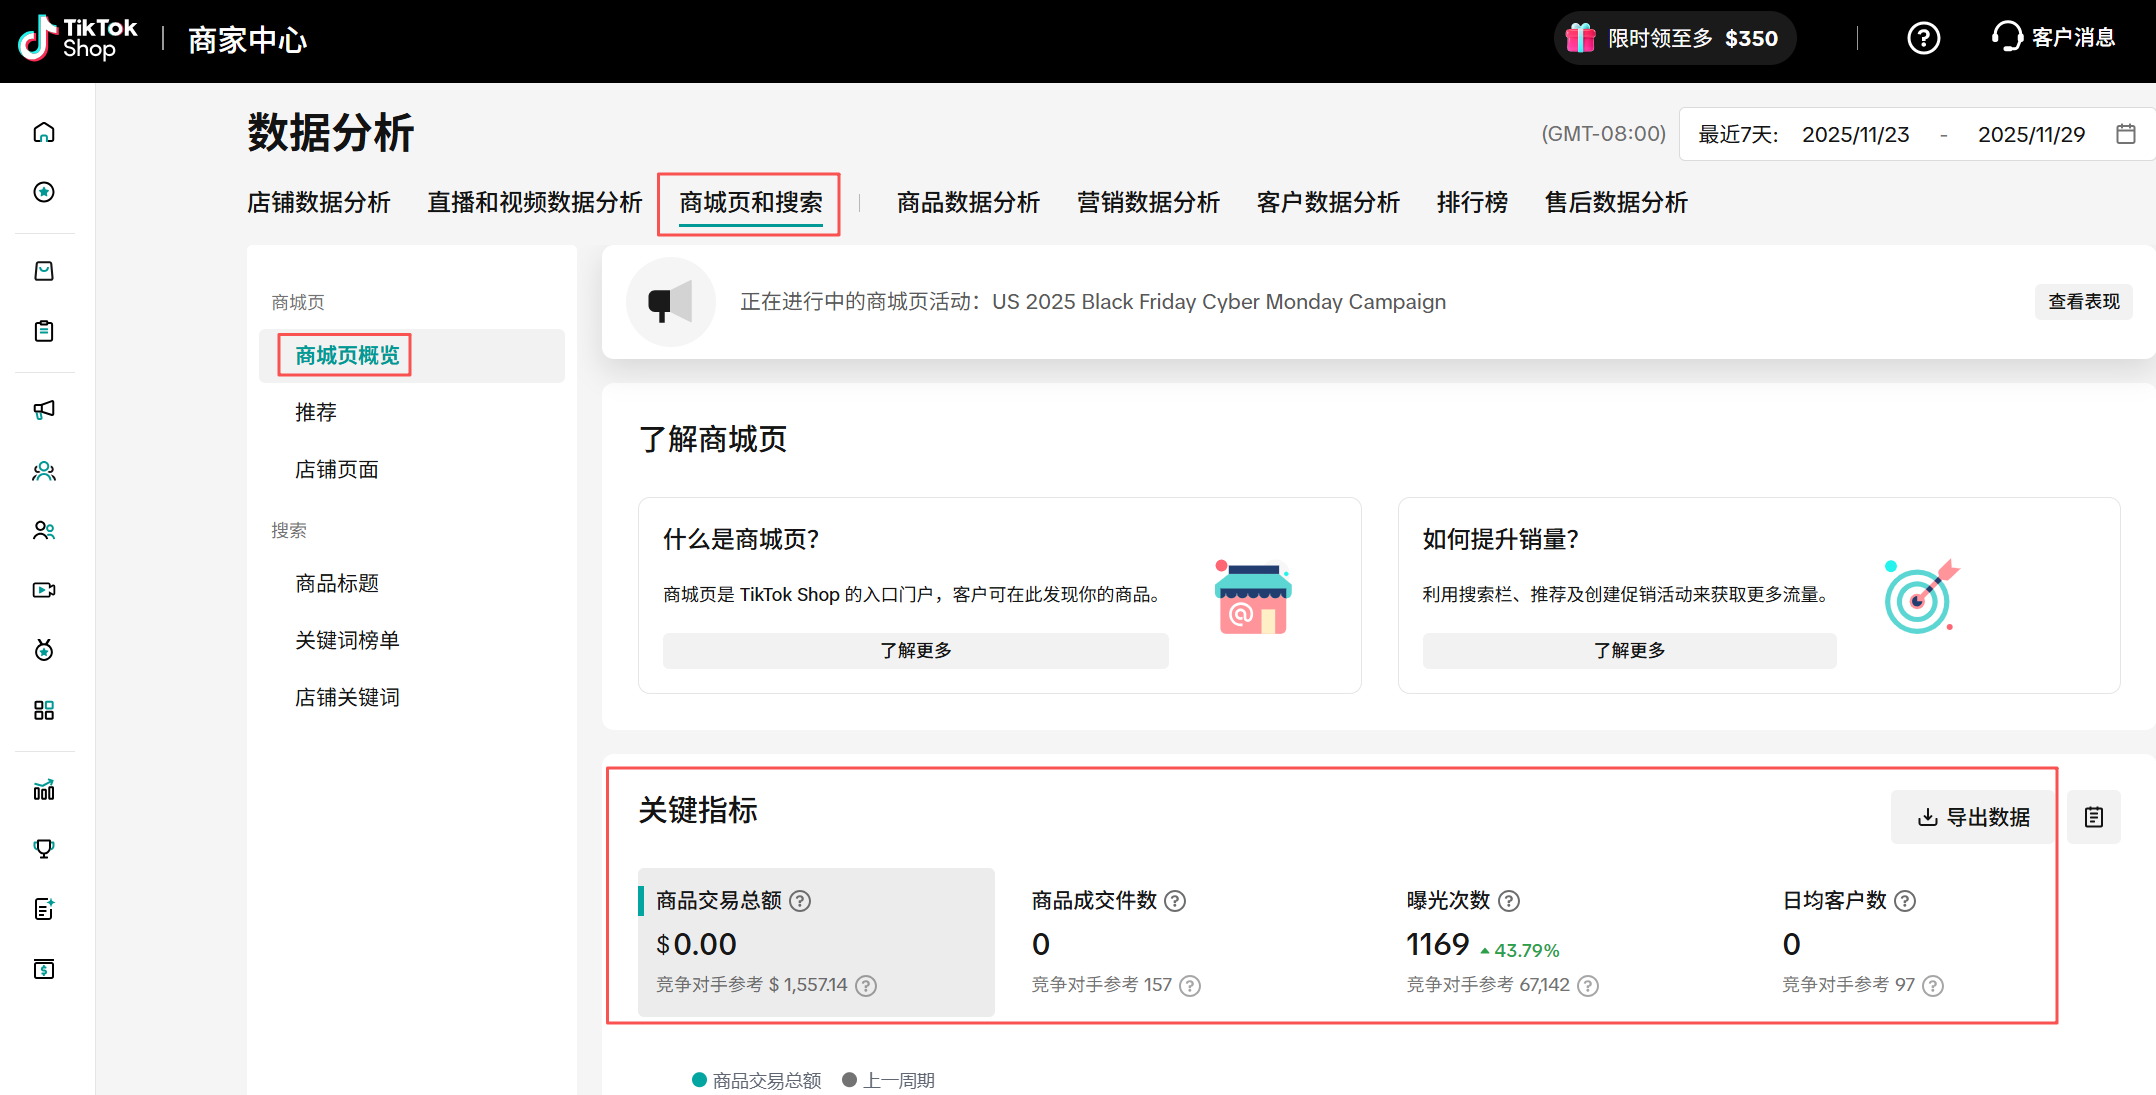The width and height of the screenshot is (2156, 1095).
Task: Click the help icon next to 商品交易总额
Action: pyautogui.click(x=800, y=901)
